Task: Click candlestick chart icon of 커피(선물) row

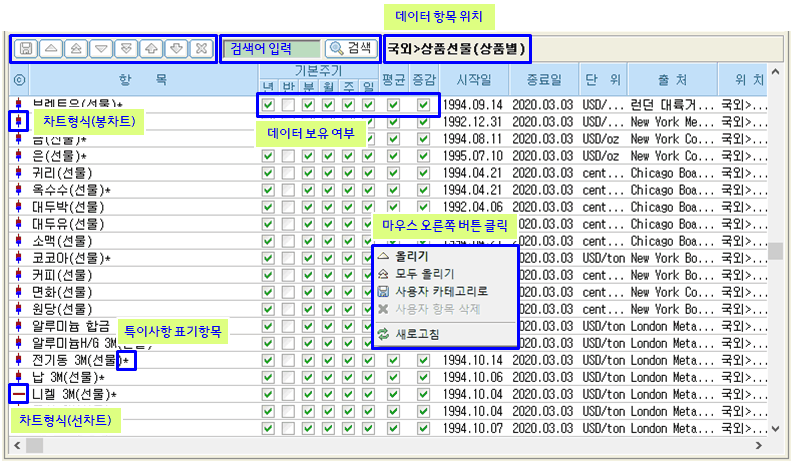Action: point(19,275)
